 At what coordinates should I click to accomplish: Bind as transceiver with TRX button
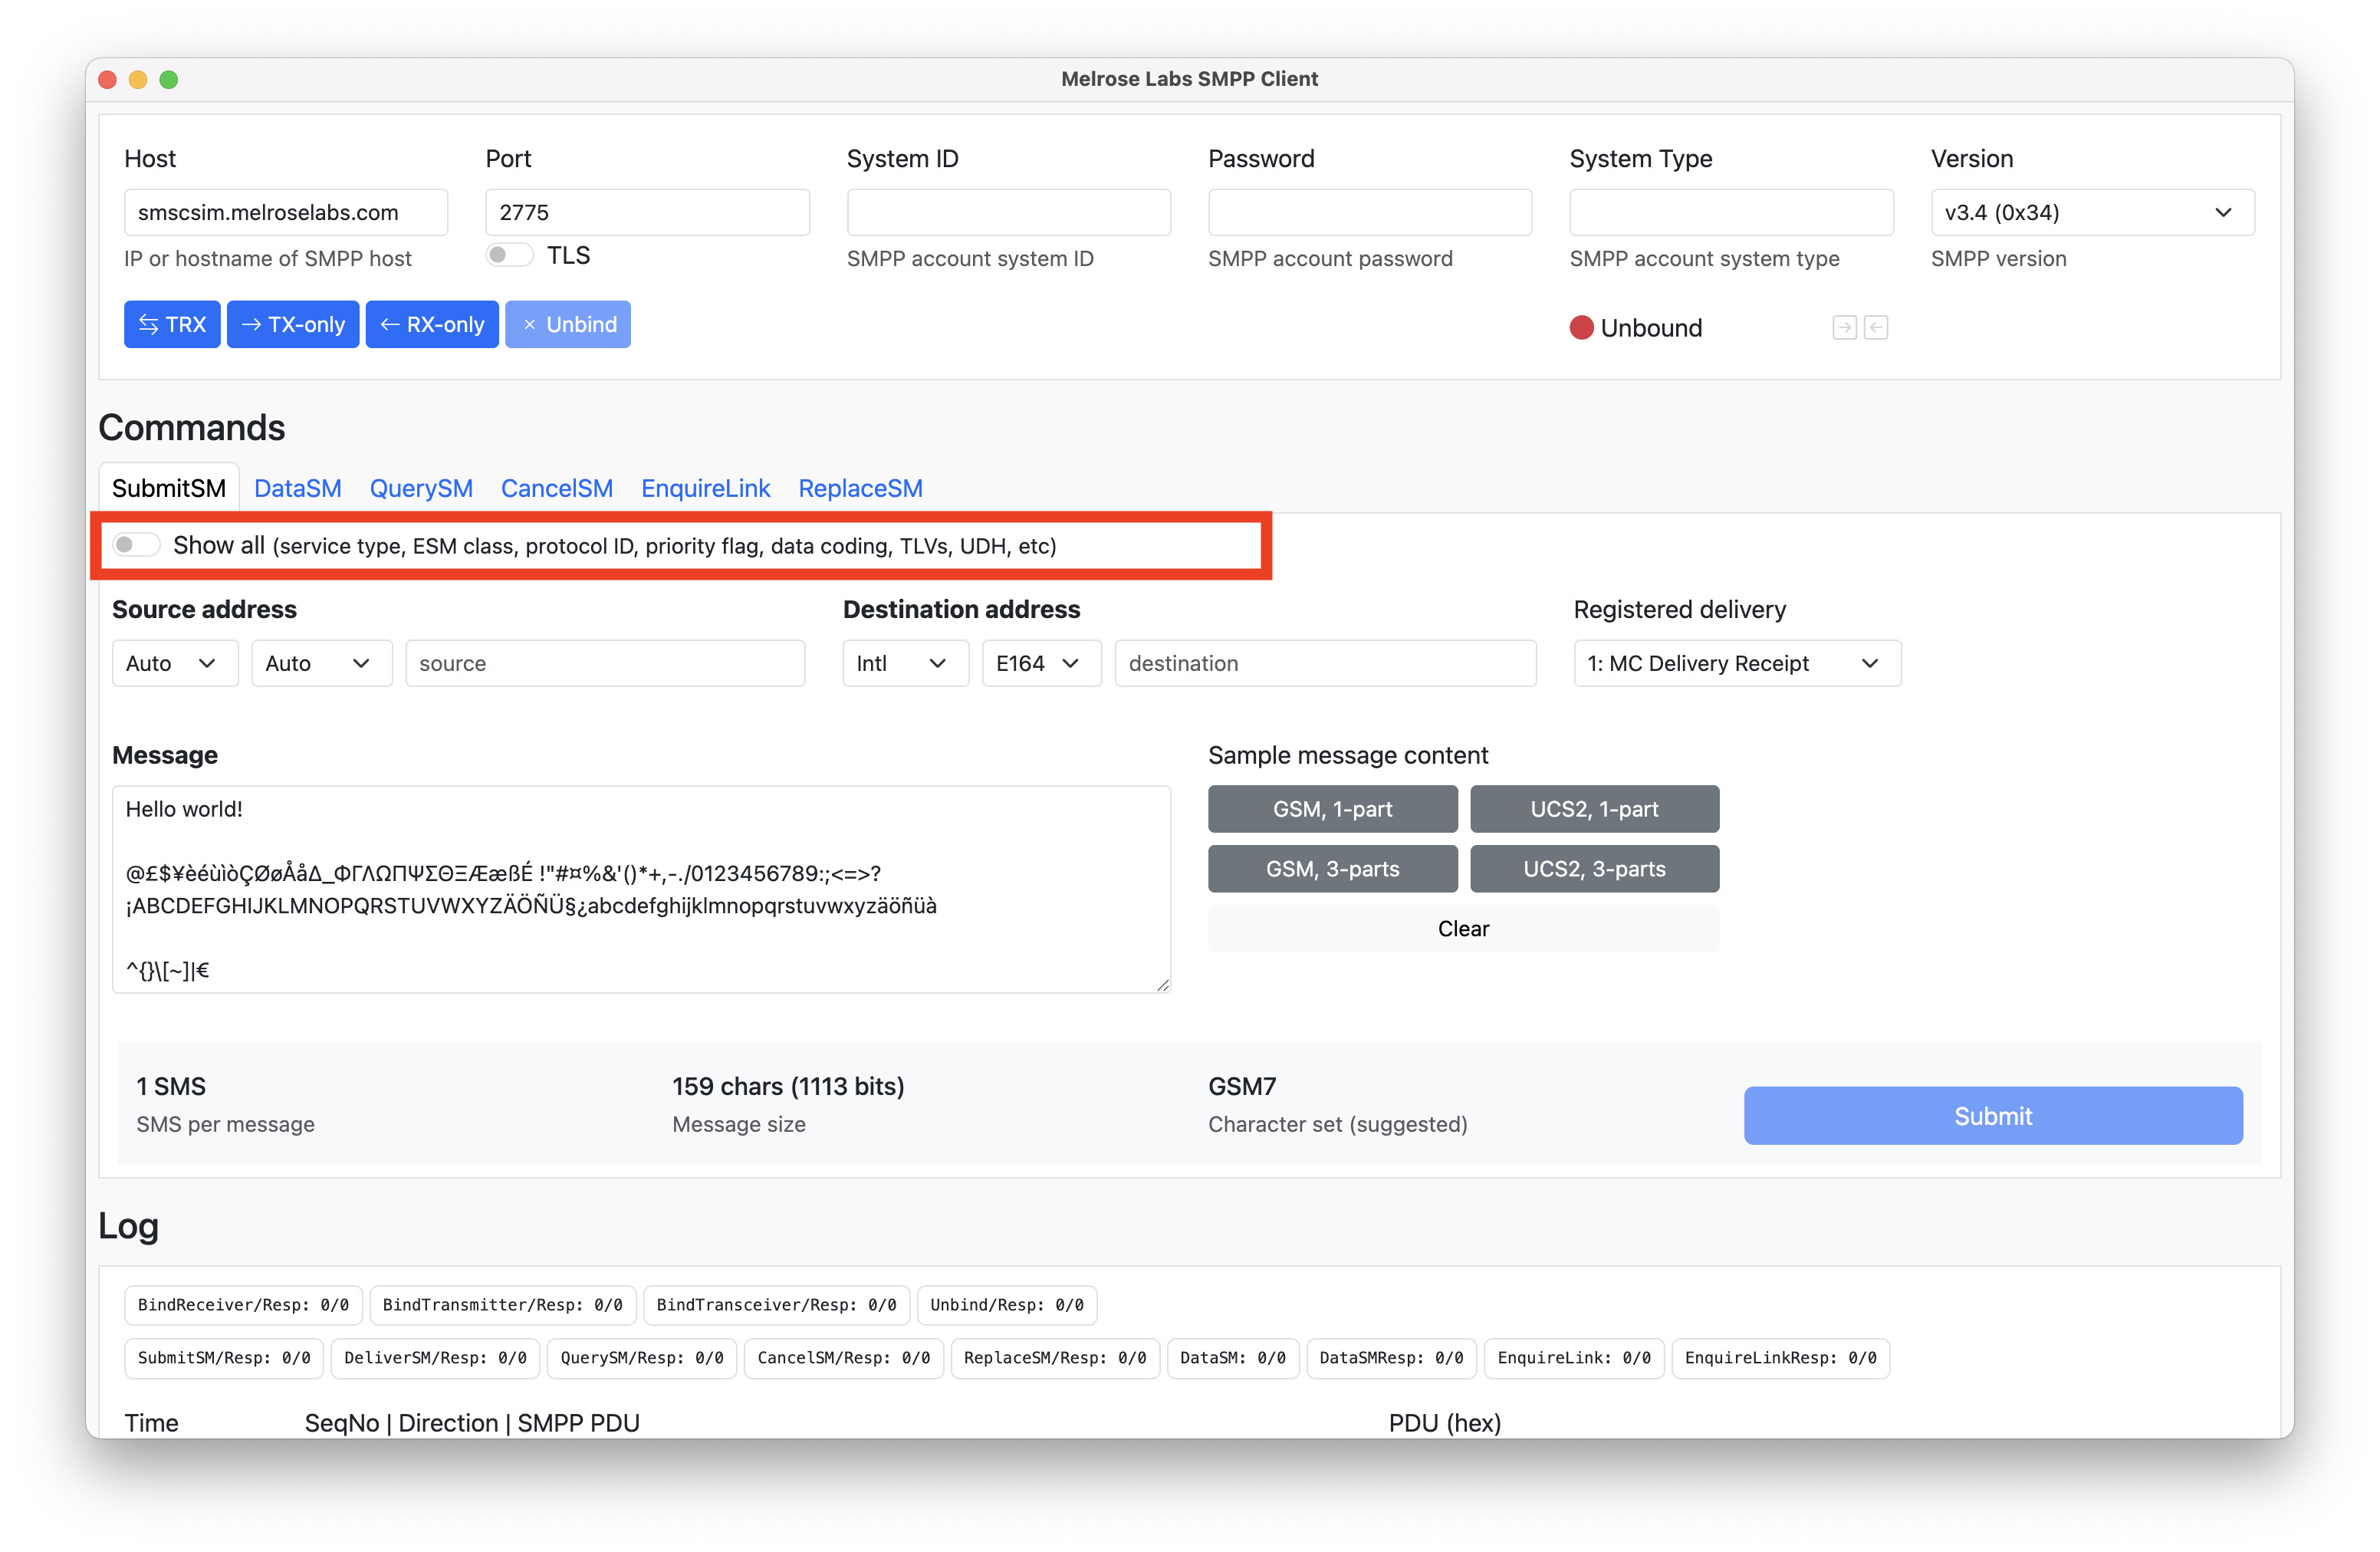[172, 324]
